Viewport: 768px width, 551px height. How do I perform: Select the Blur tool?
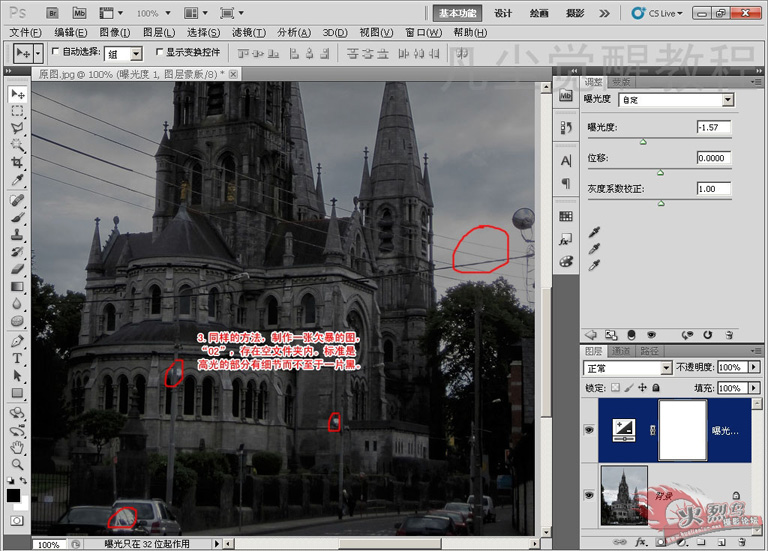(x=18, y=303)
